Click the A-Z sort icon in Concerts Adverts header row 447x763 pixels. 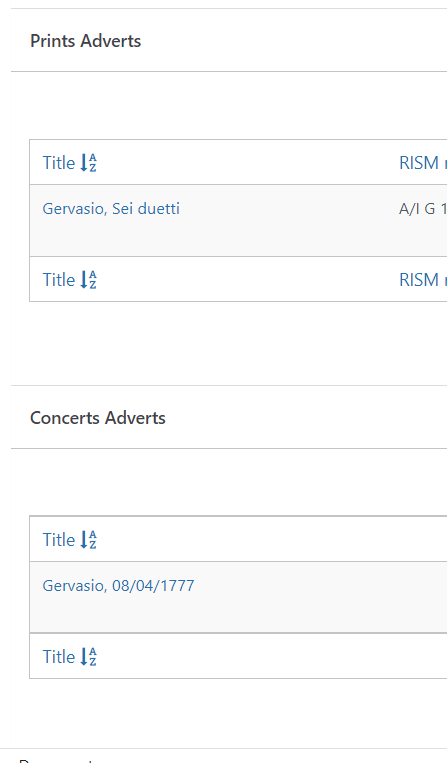coord(89,540)
